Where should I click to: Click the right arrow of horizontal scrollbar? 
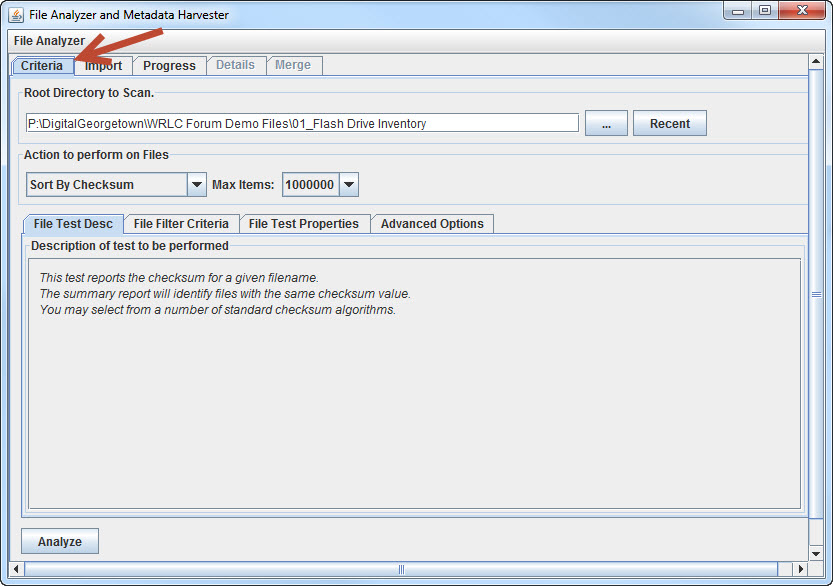[800, 569]
